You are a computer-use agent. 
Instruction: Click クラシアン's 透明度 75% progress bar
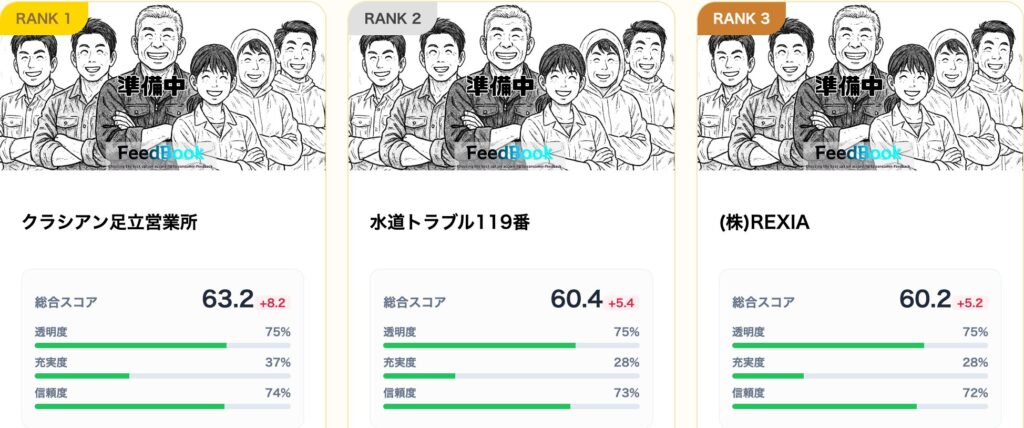[x=162, y=345]
